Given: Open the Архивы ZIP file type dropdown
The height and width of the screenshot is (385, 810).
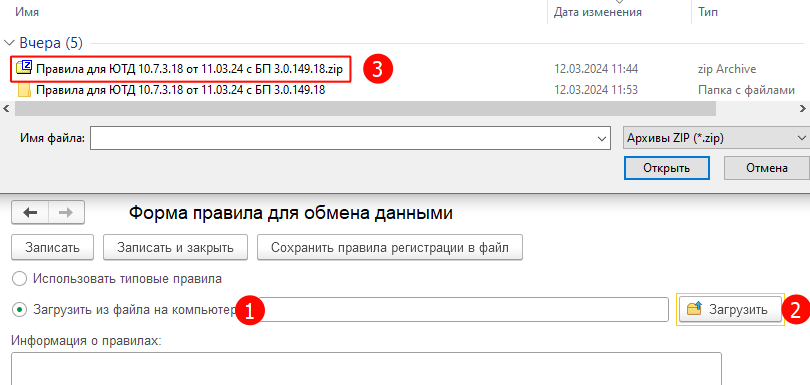Looking at the screenshot, I should [716, 138].
